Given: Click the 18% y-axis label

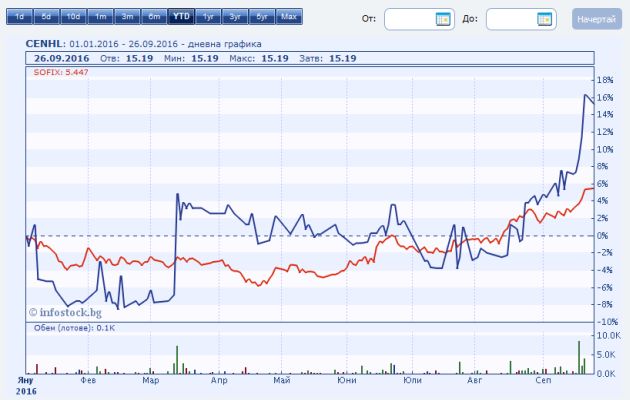Looking at the screenshot, I should 605,80.
